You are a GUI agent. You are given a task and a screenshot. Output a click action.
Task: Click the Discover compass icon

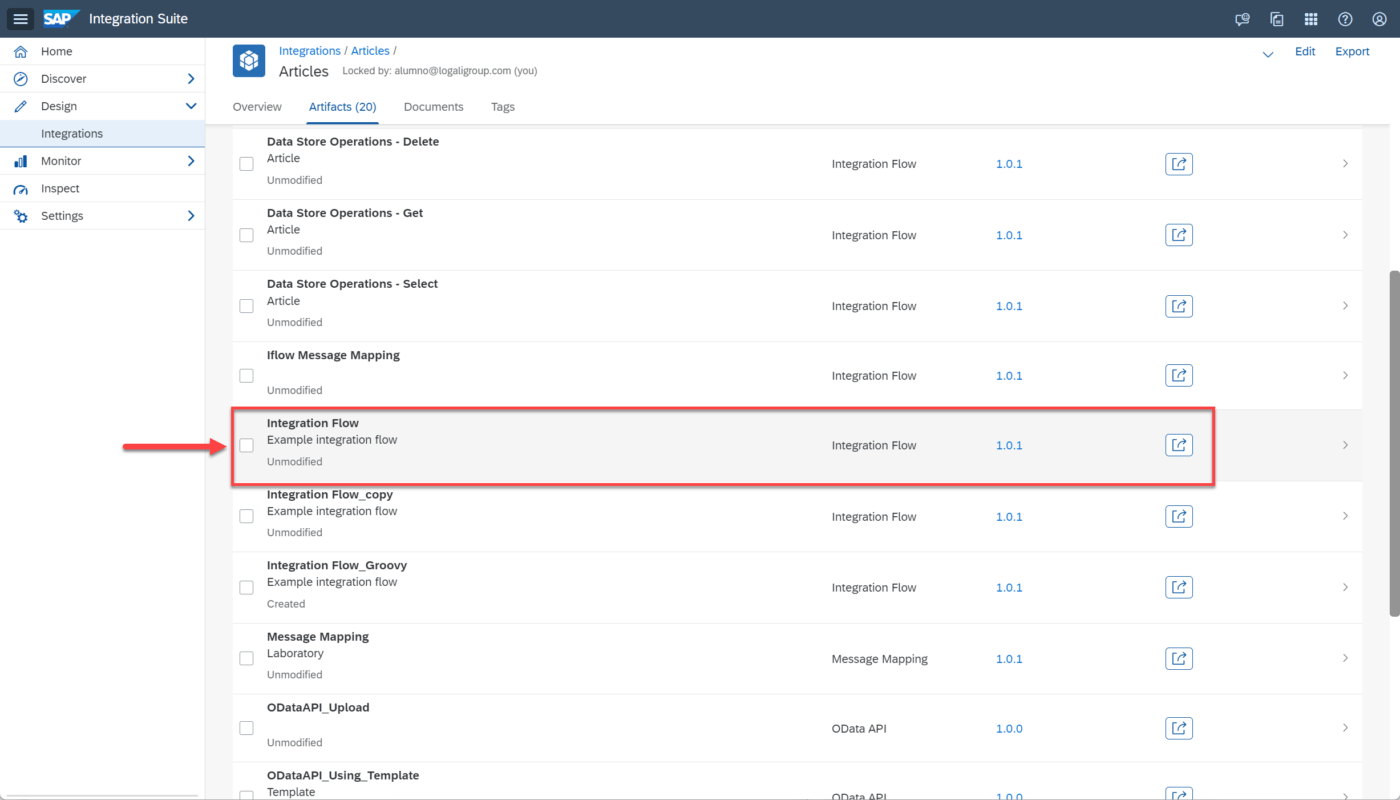click(20, 79)
